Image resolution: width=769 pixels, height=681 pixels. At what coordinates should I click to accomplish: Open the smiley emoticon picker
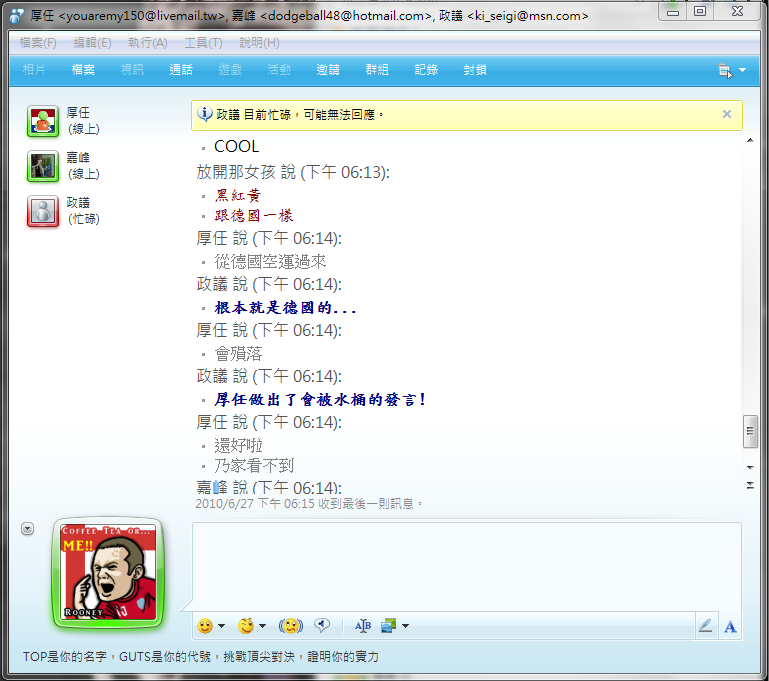[x=205, y=626]
